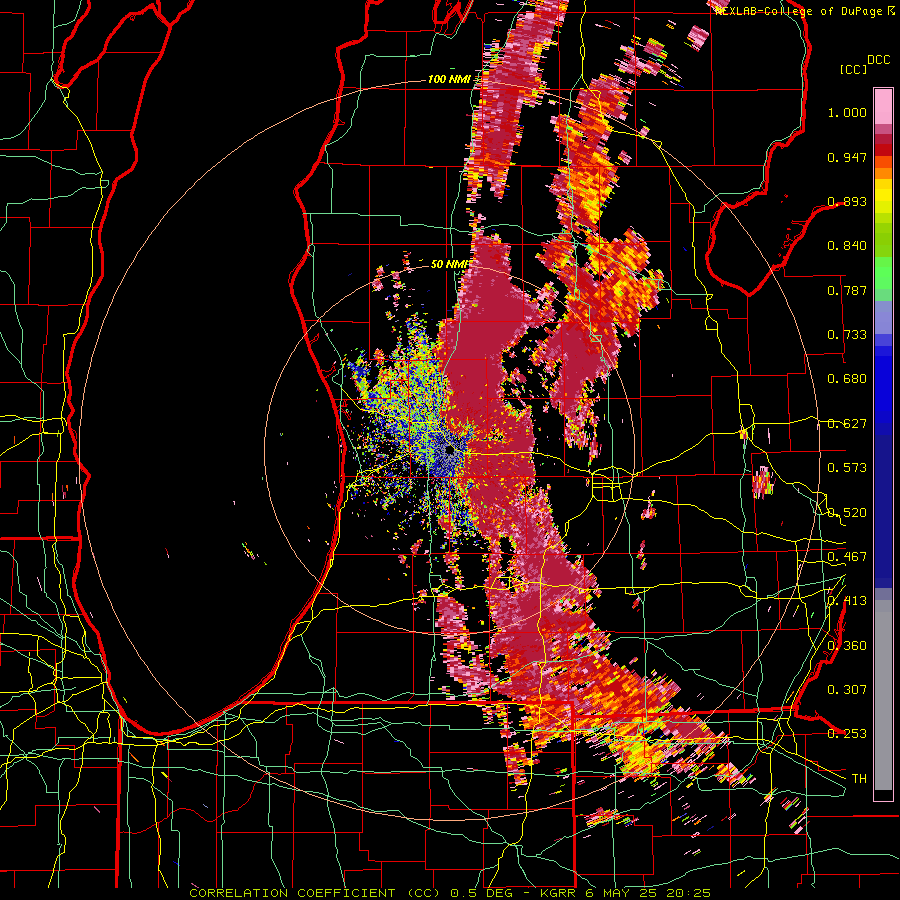
Task: Select the 0.467 legend value
Action: click(x=847, y=557)
